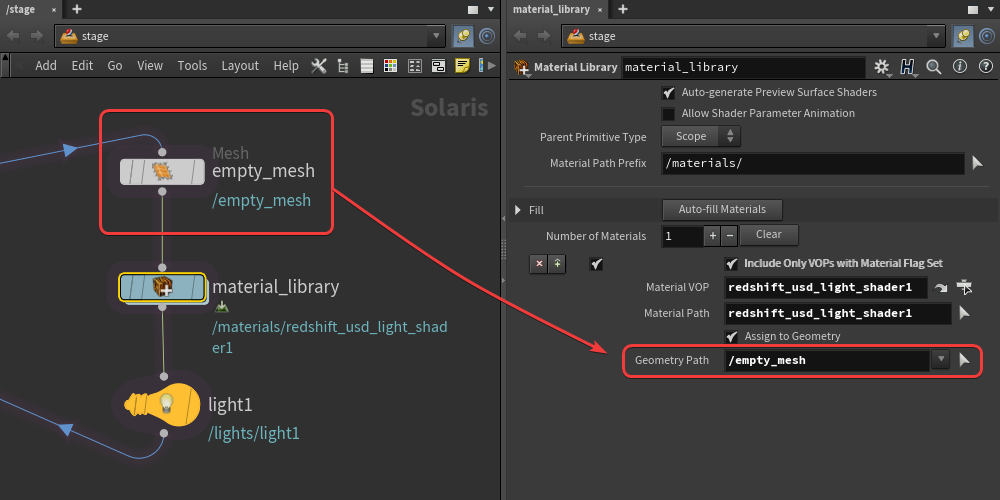Viewport: 1000px width, 500px height.
Task: Open the parameter pane tab options arrow
Action: point(991,10)
